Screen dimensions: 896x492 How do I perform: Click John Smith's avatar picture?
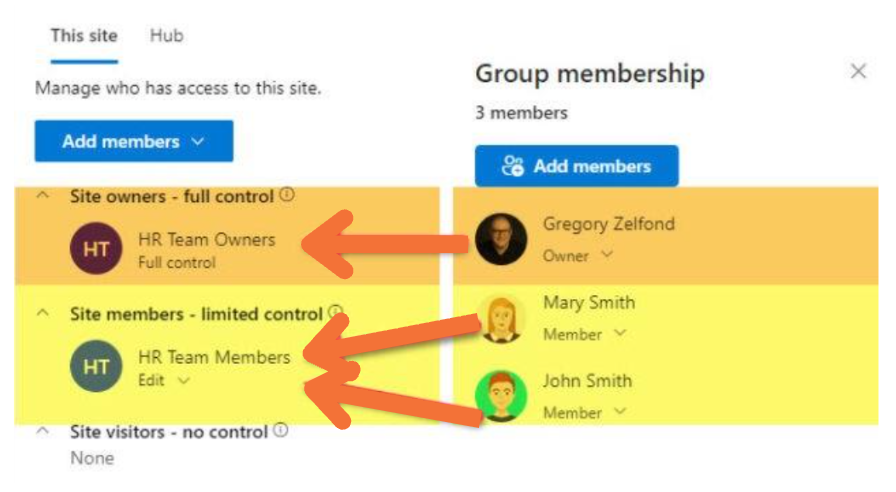(501, 396)
